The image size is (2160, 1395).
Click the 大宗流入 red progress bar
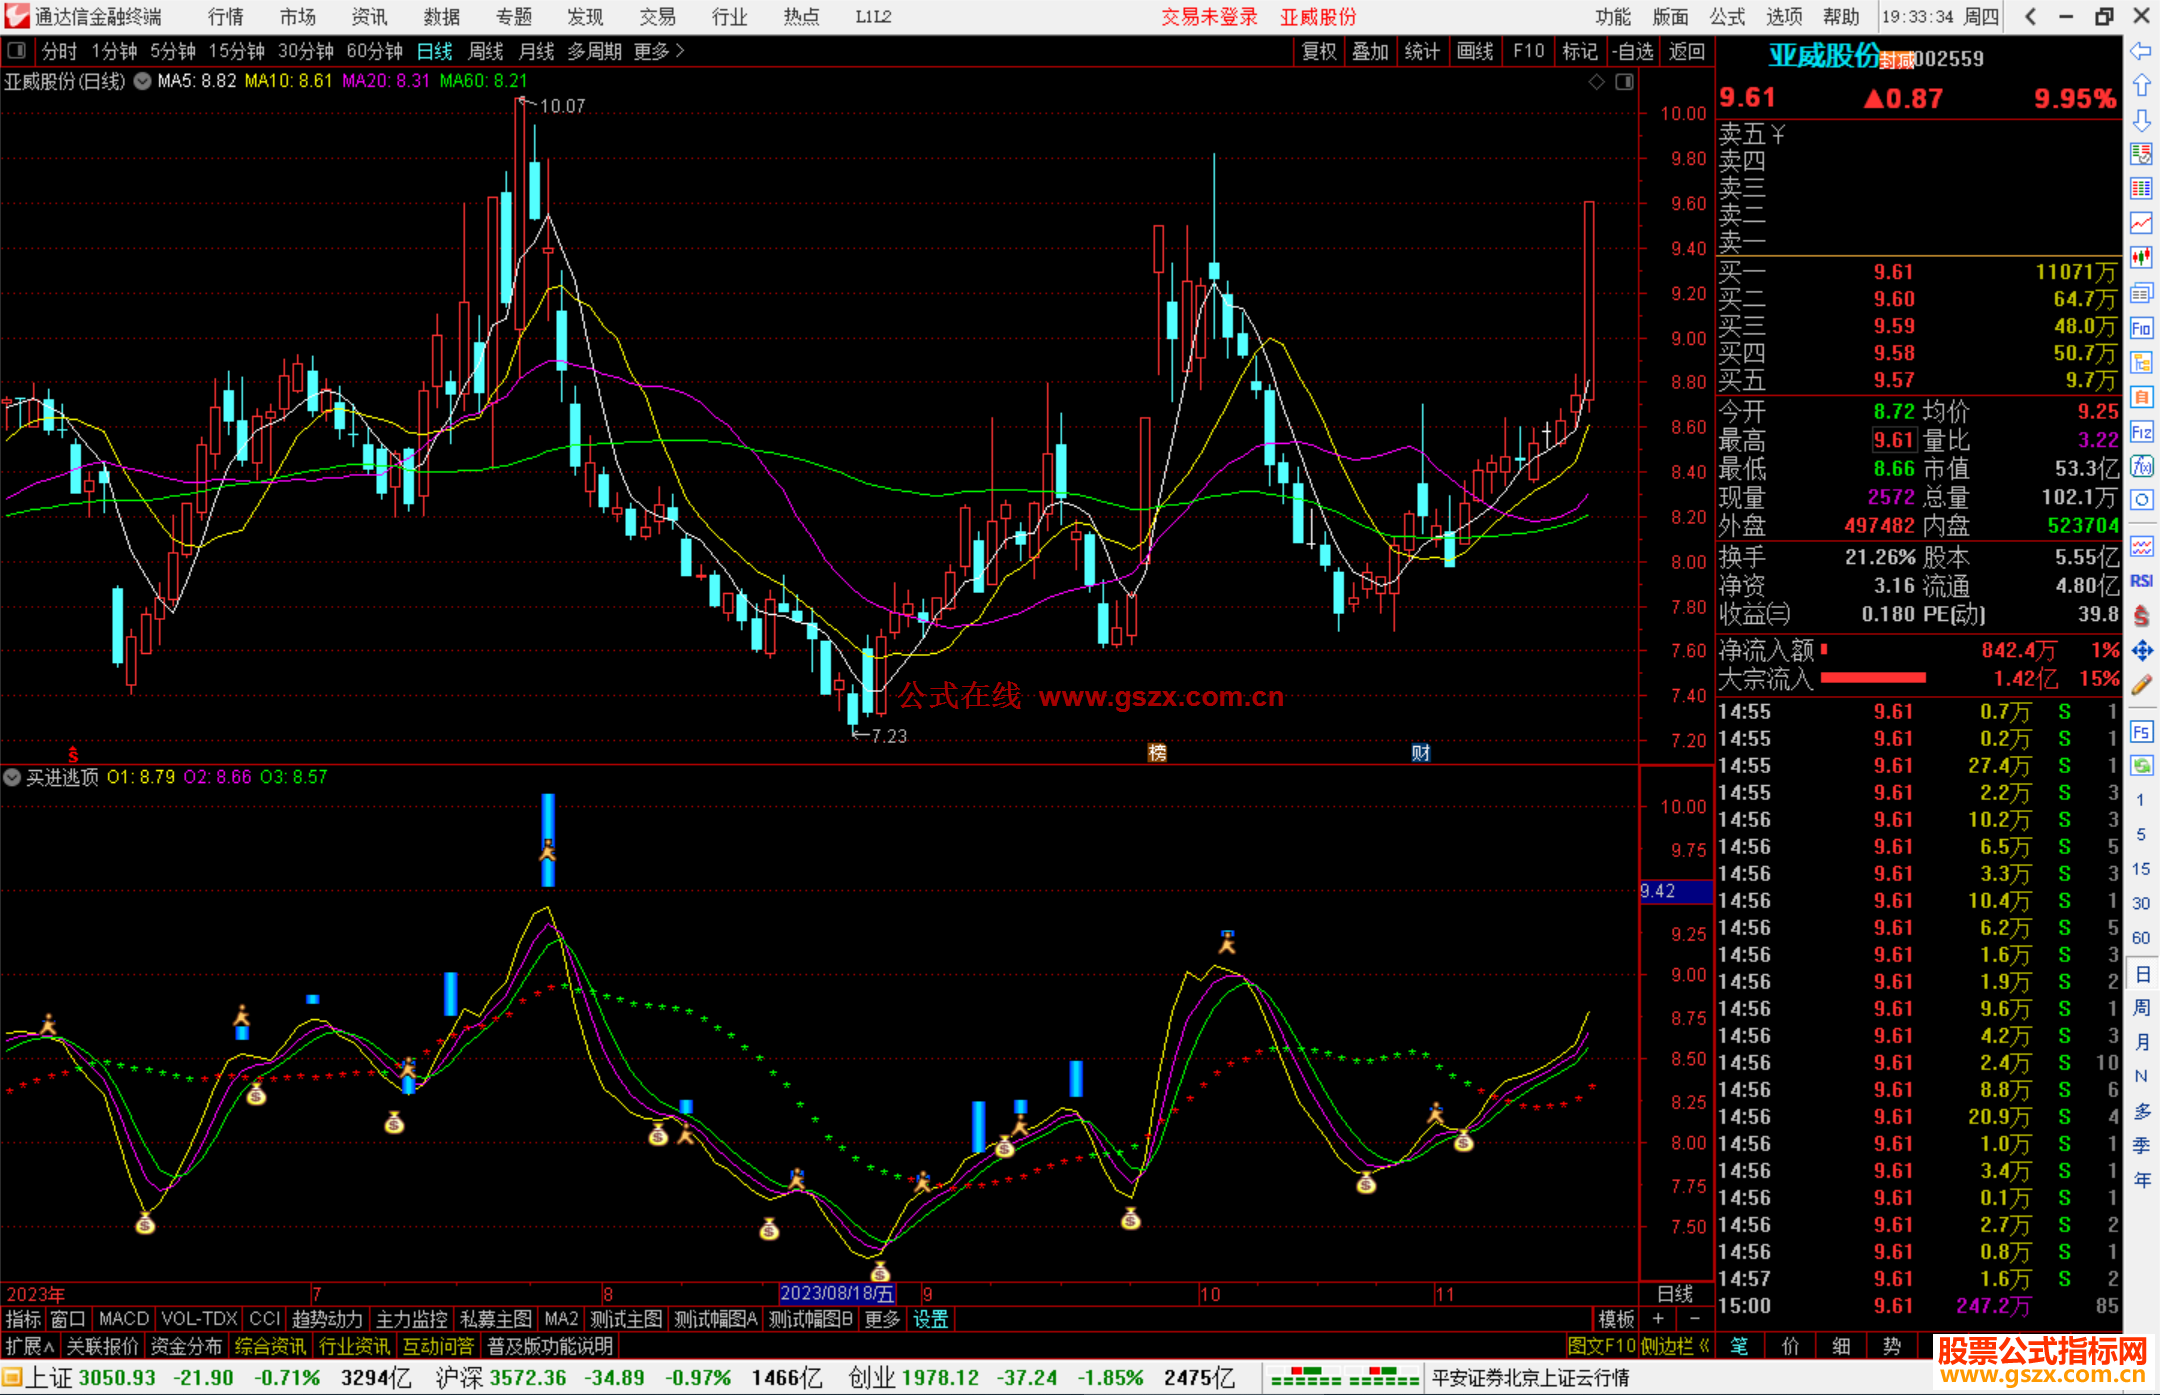[1872, 678]
